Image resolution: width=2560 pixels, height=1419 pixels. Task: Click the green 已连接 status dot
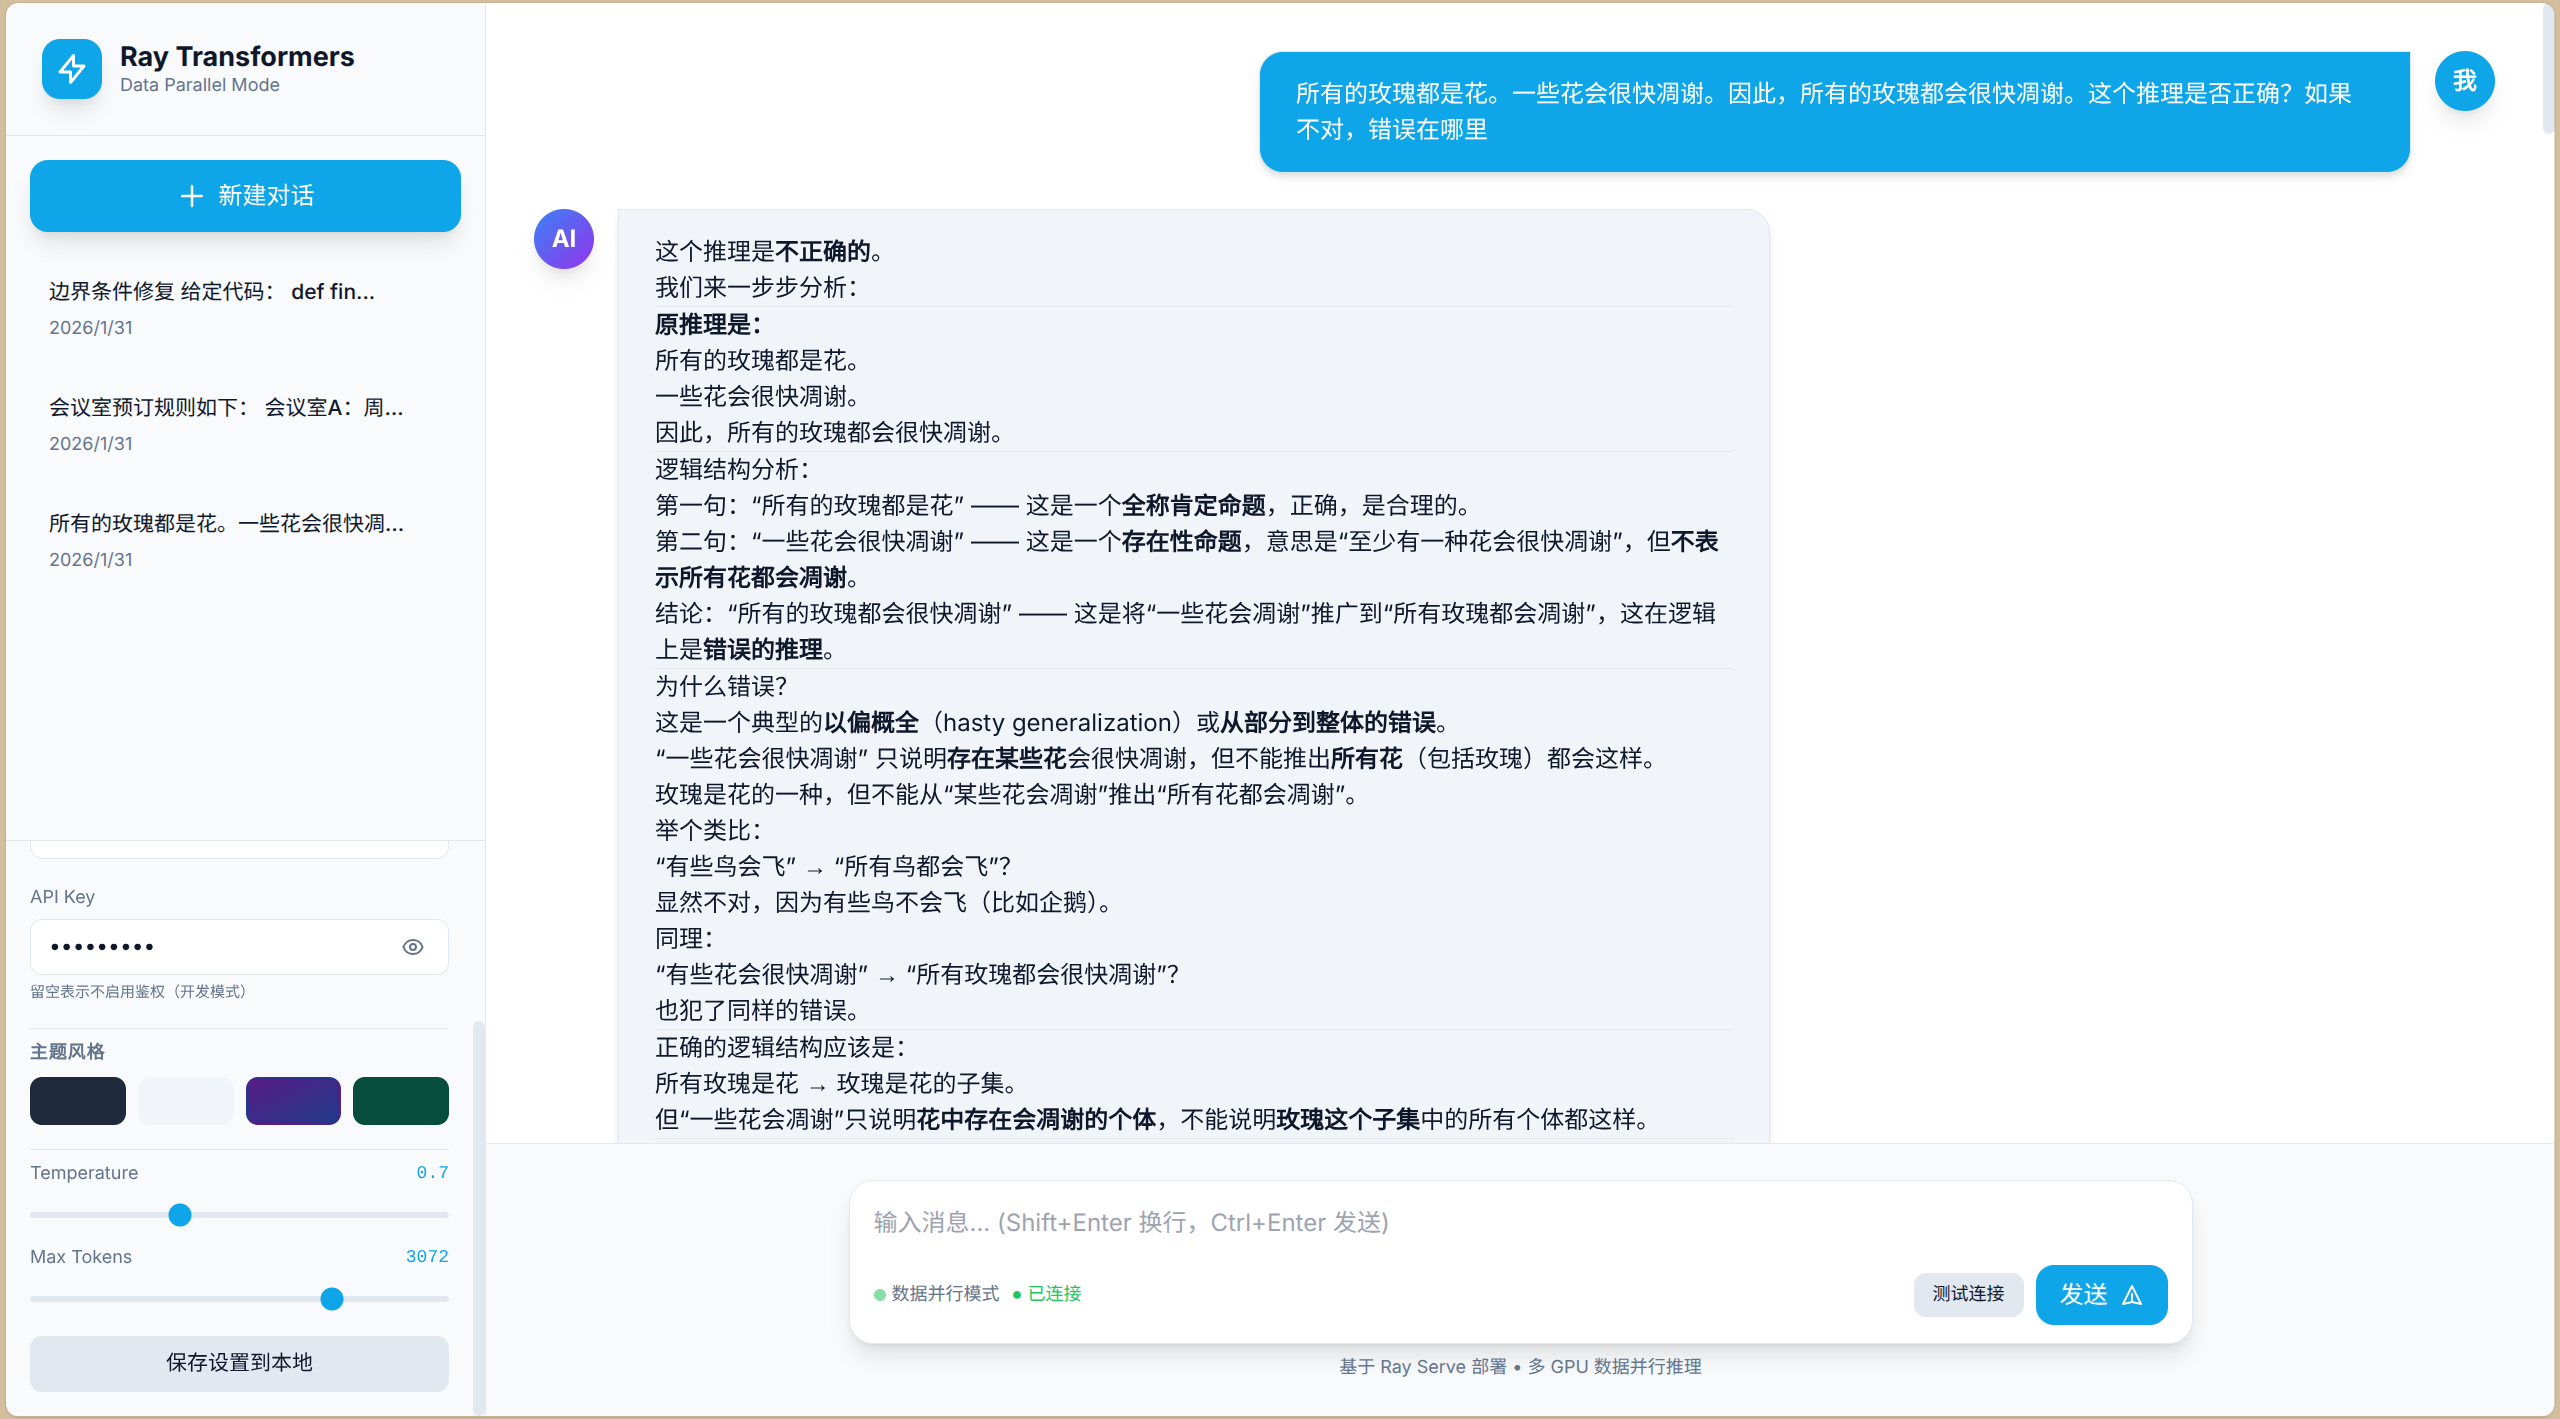tap(1019, 1293)
